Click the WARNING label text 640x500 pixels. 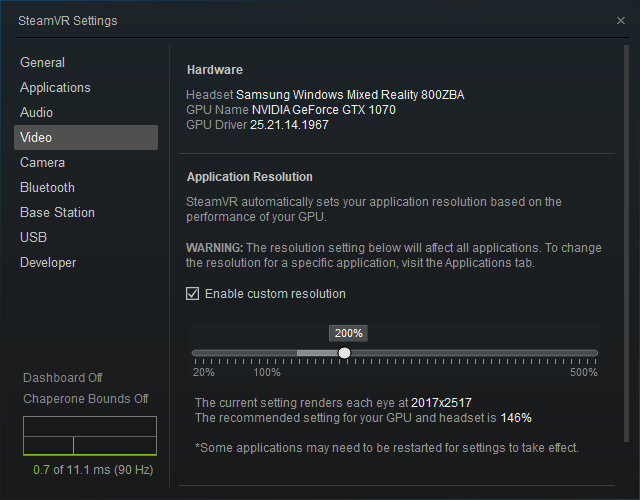click(x=215, y=248)
